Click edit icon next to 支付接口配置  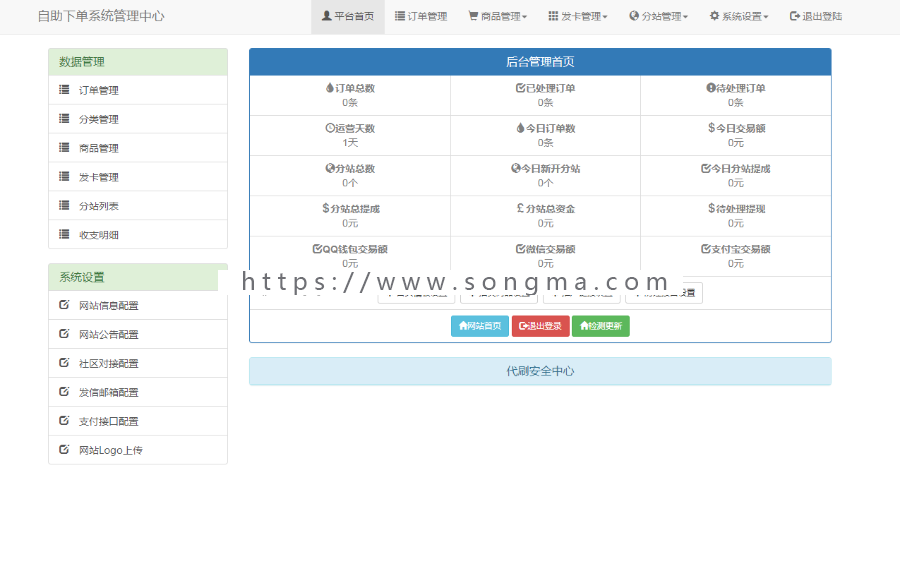64,421
